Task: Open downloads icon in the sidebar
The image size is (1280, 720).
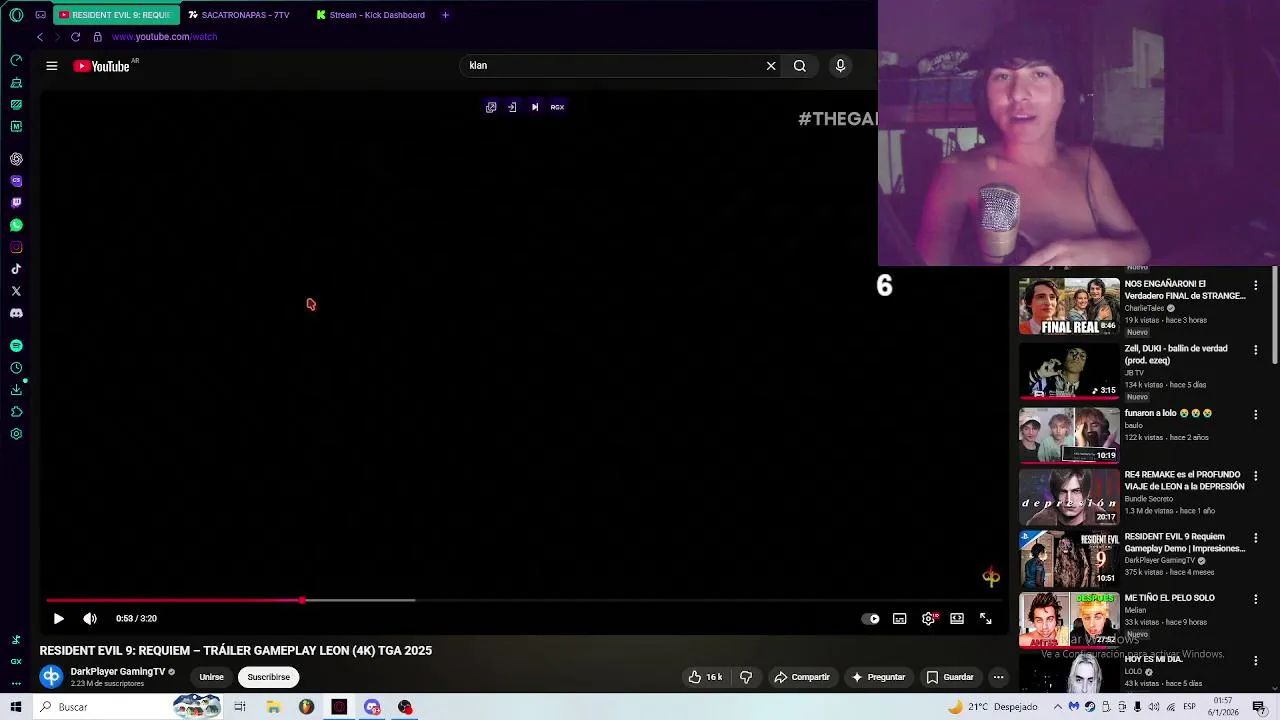Action: (x=16, y=390)
